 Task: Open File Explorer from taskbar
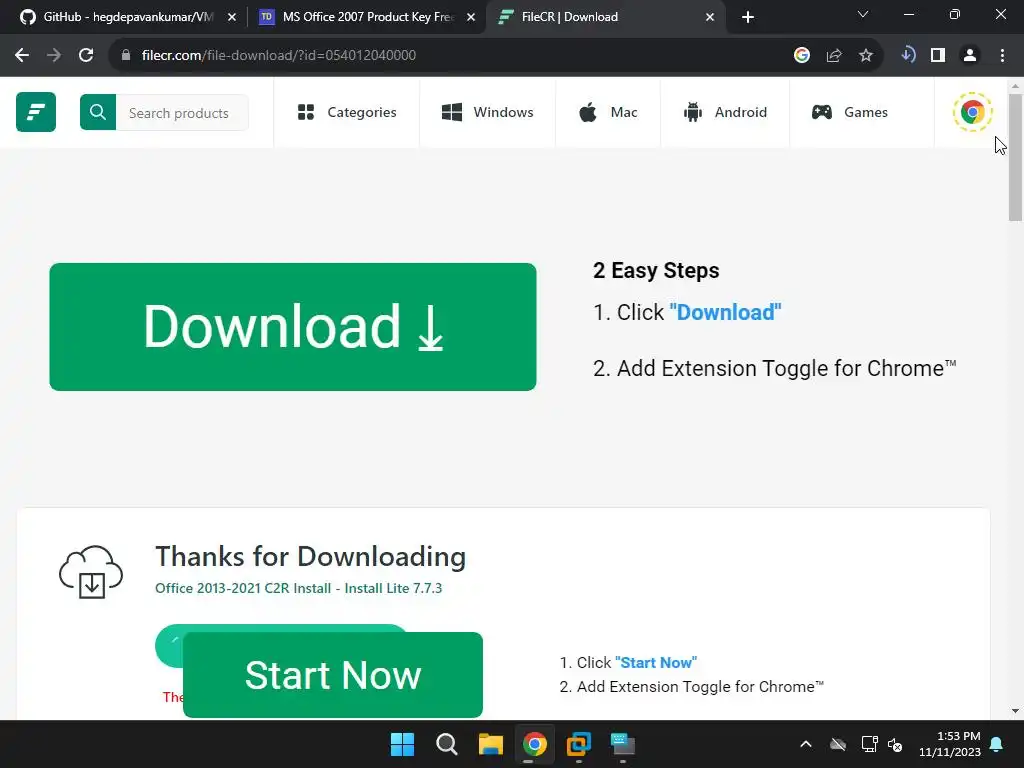coord(490,744)
